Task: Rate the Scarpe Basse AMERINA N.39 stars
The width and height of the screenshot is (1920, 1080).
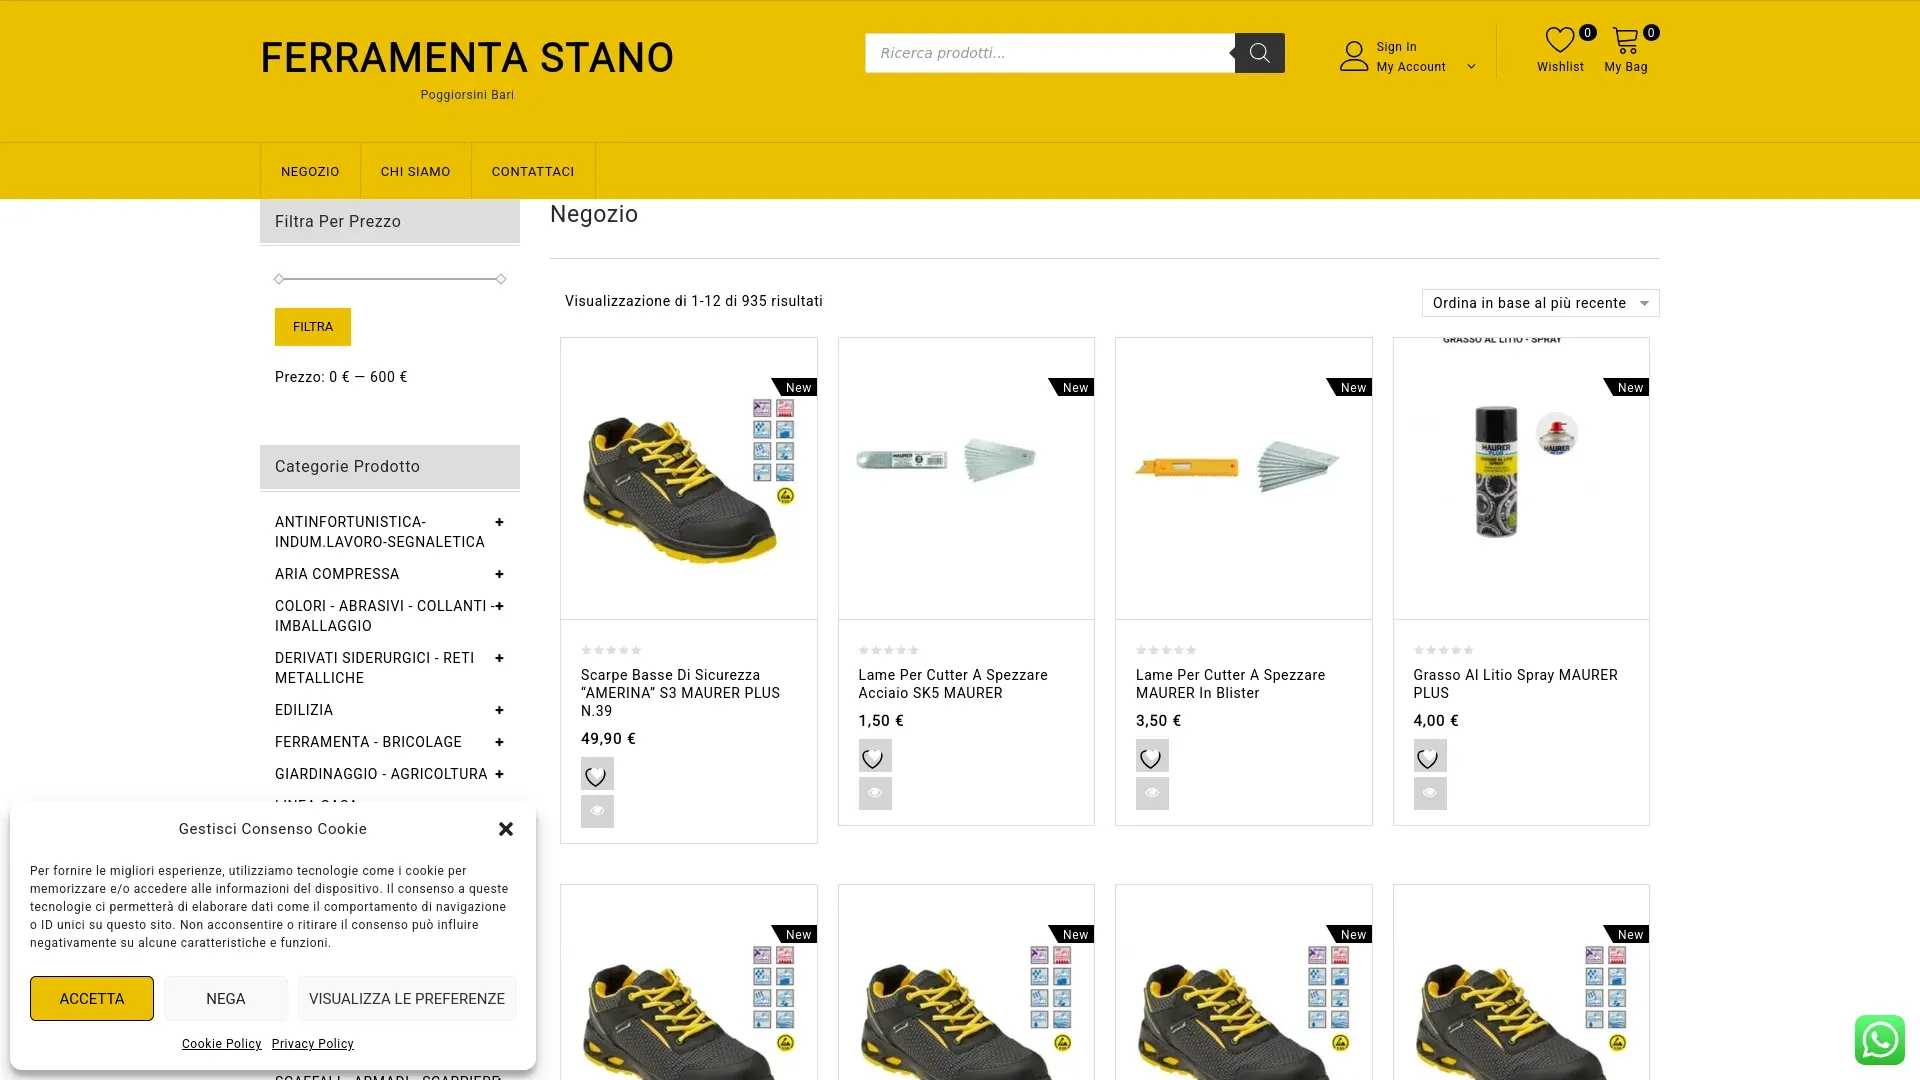Action: click(611, 650)
